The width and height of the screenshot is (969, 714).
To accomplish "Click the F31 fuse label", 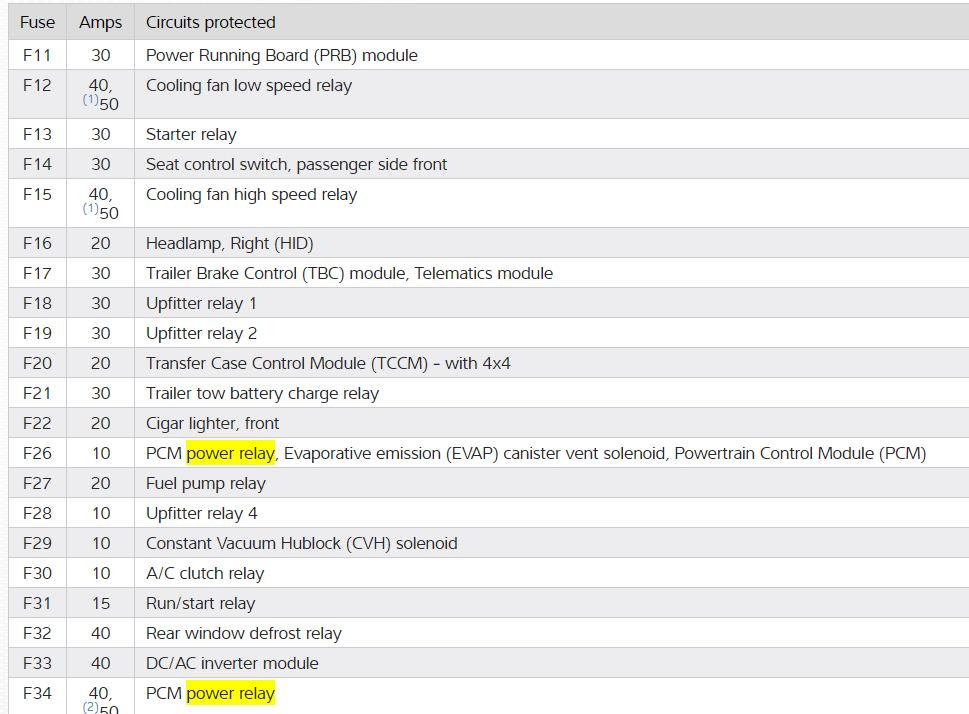I will pyautogui.click(x=37, y=603).
